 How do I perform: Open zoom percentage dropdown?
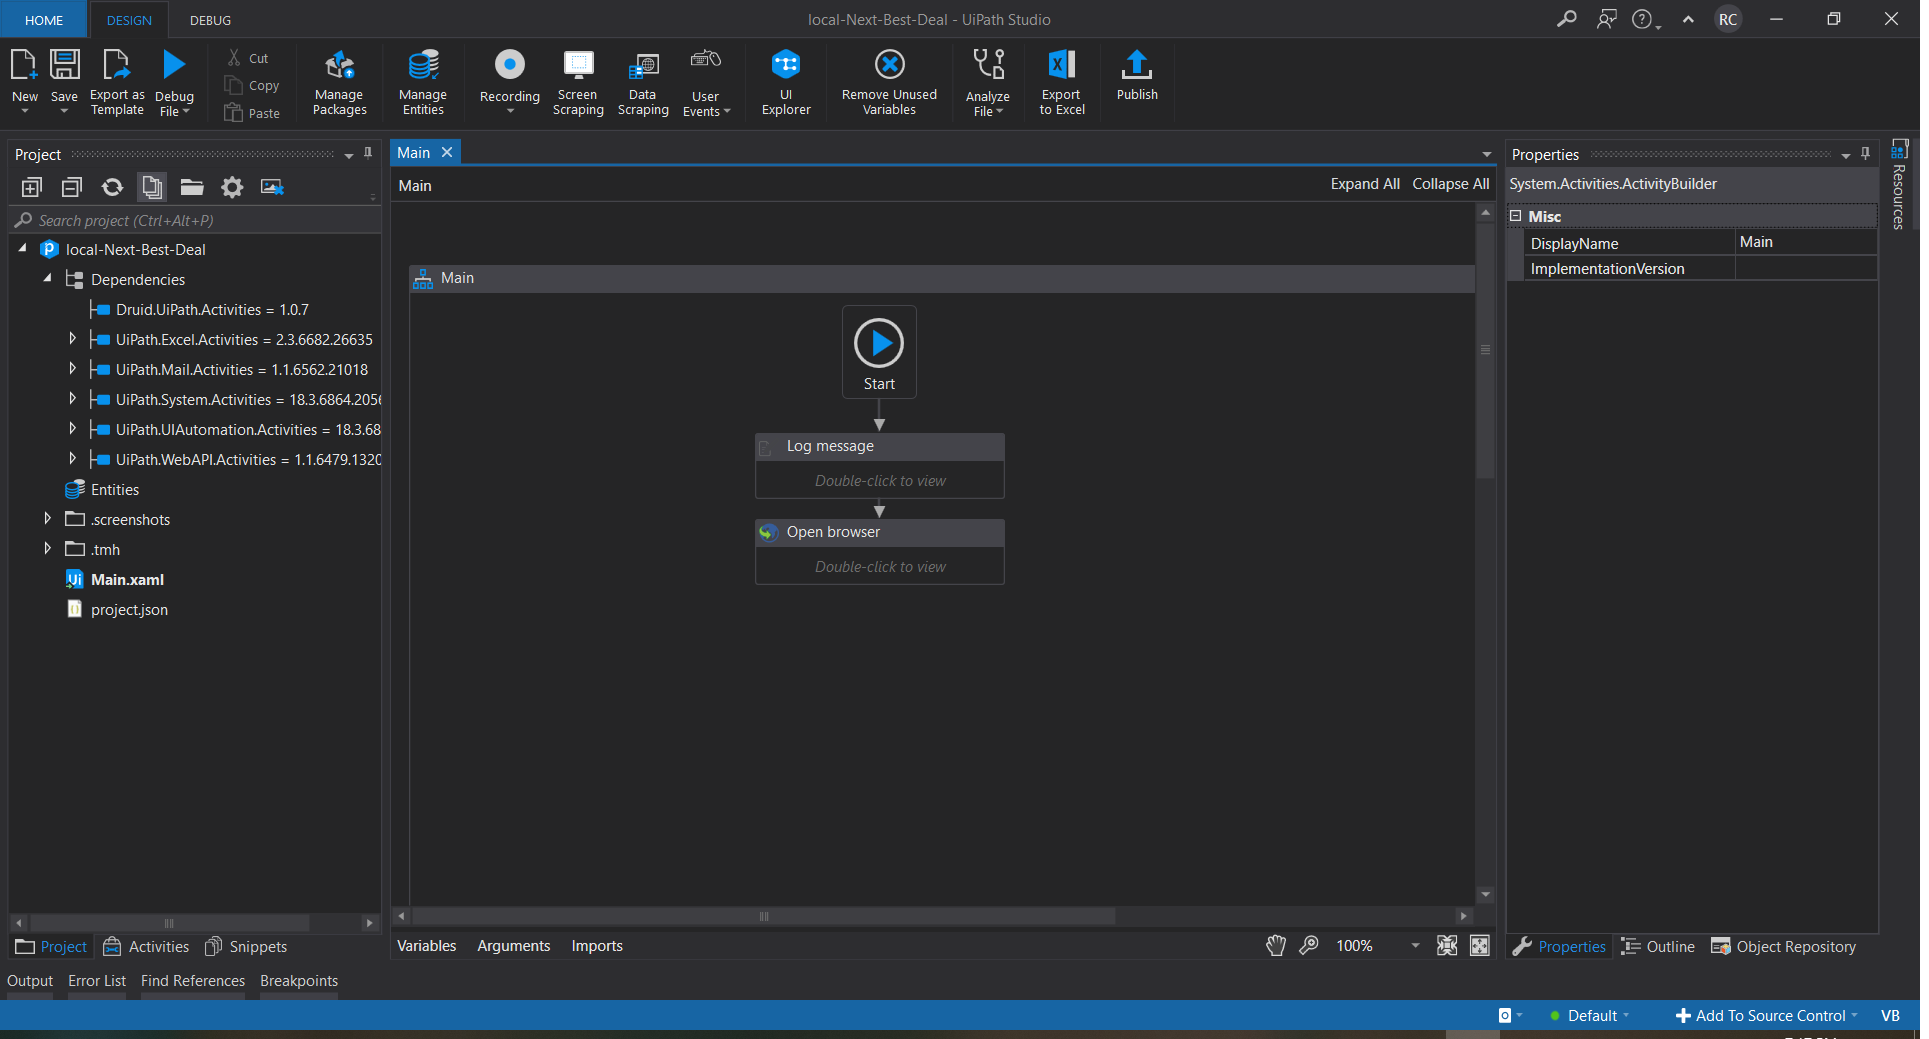pos(1415,946)
